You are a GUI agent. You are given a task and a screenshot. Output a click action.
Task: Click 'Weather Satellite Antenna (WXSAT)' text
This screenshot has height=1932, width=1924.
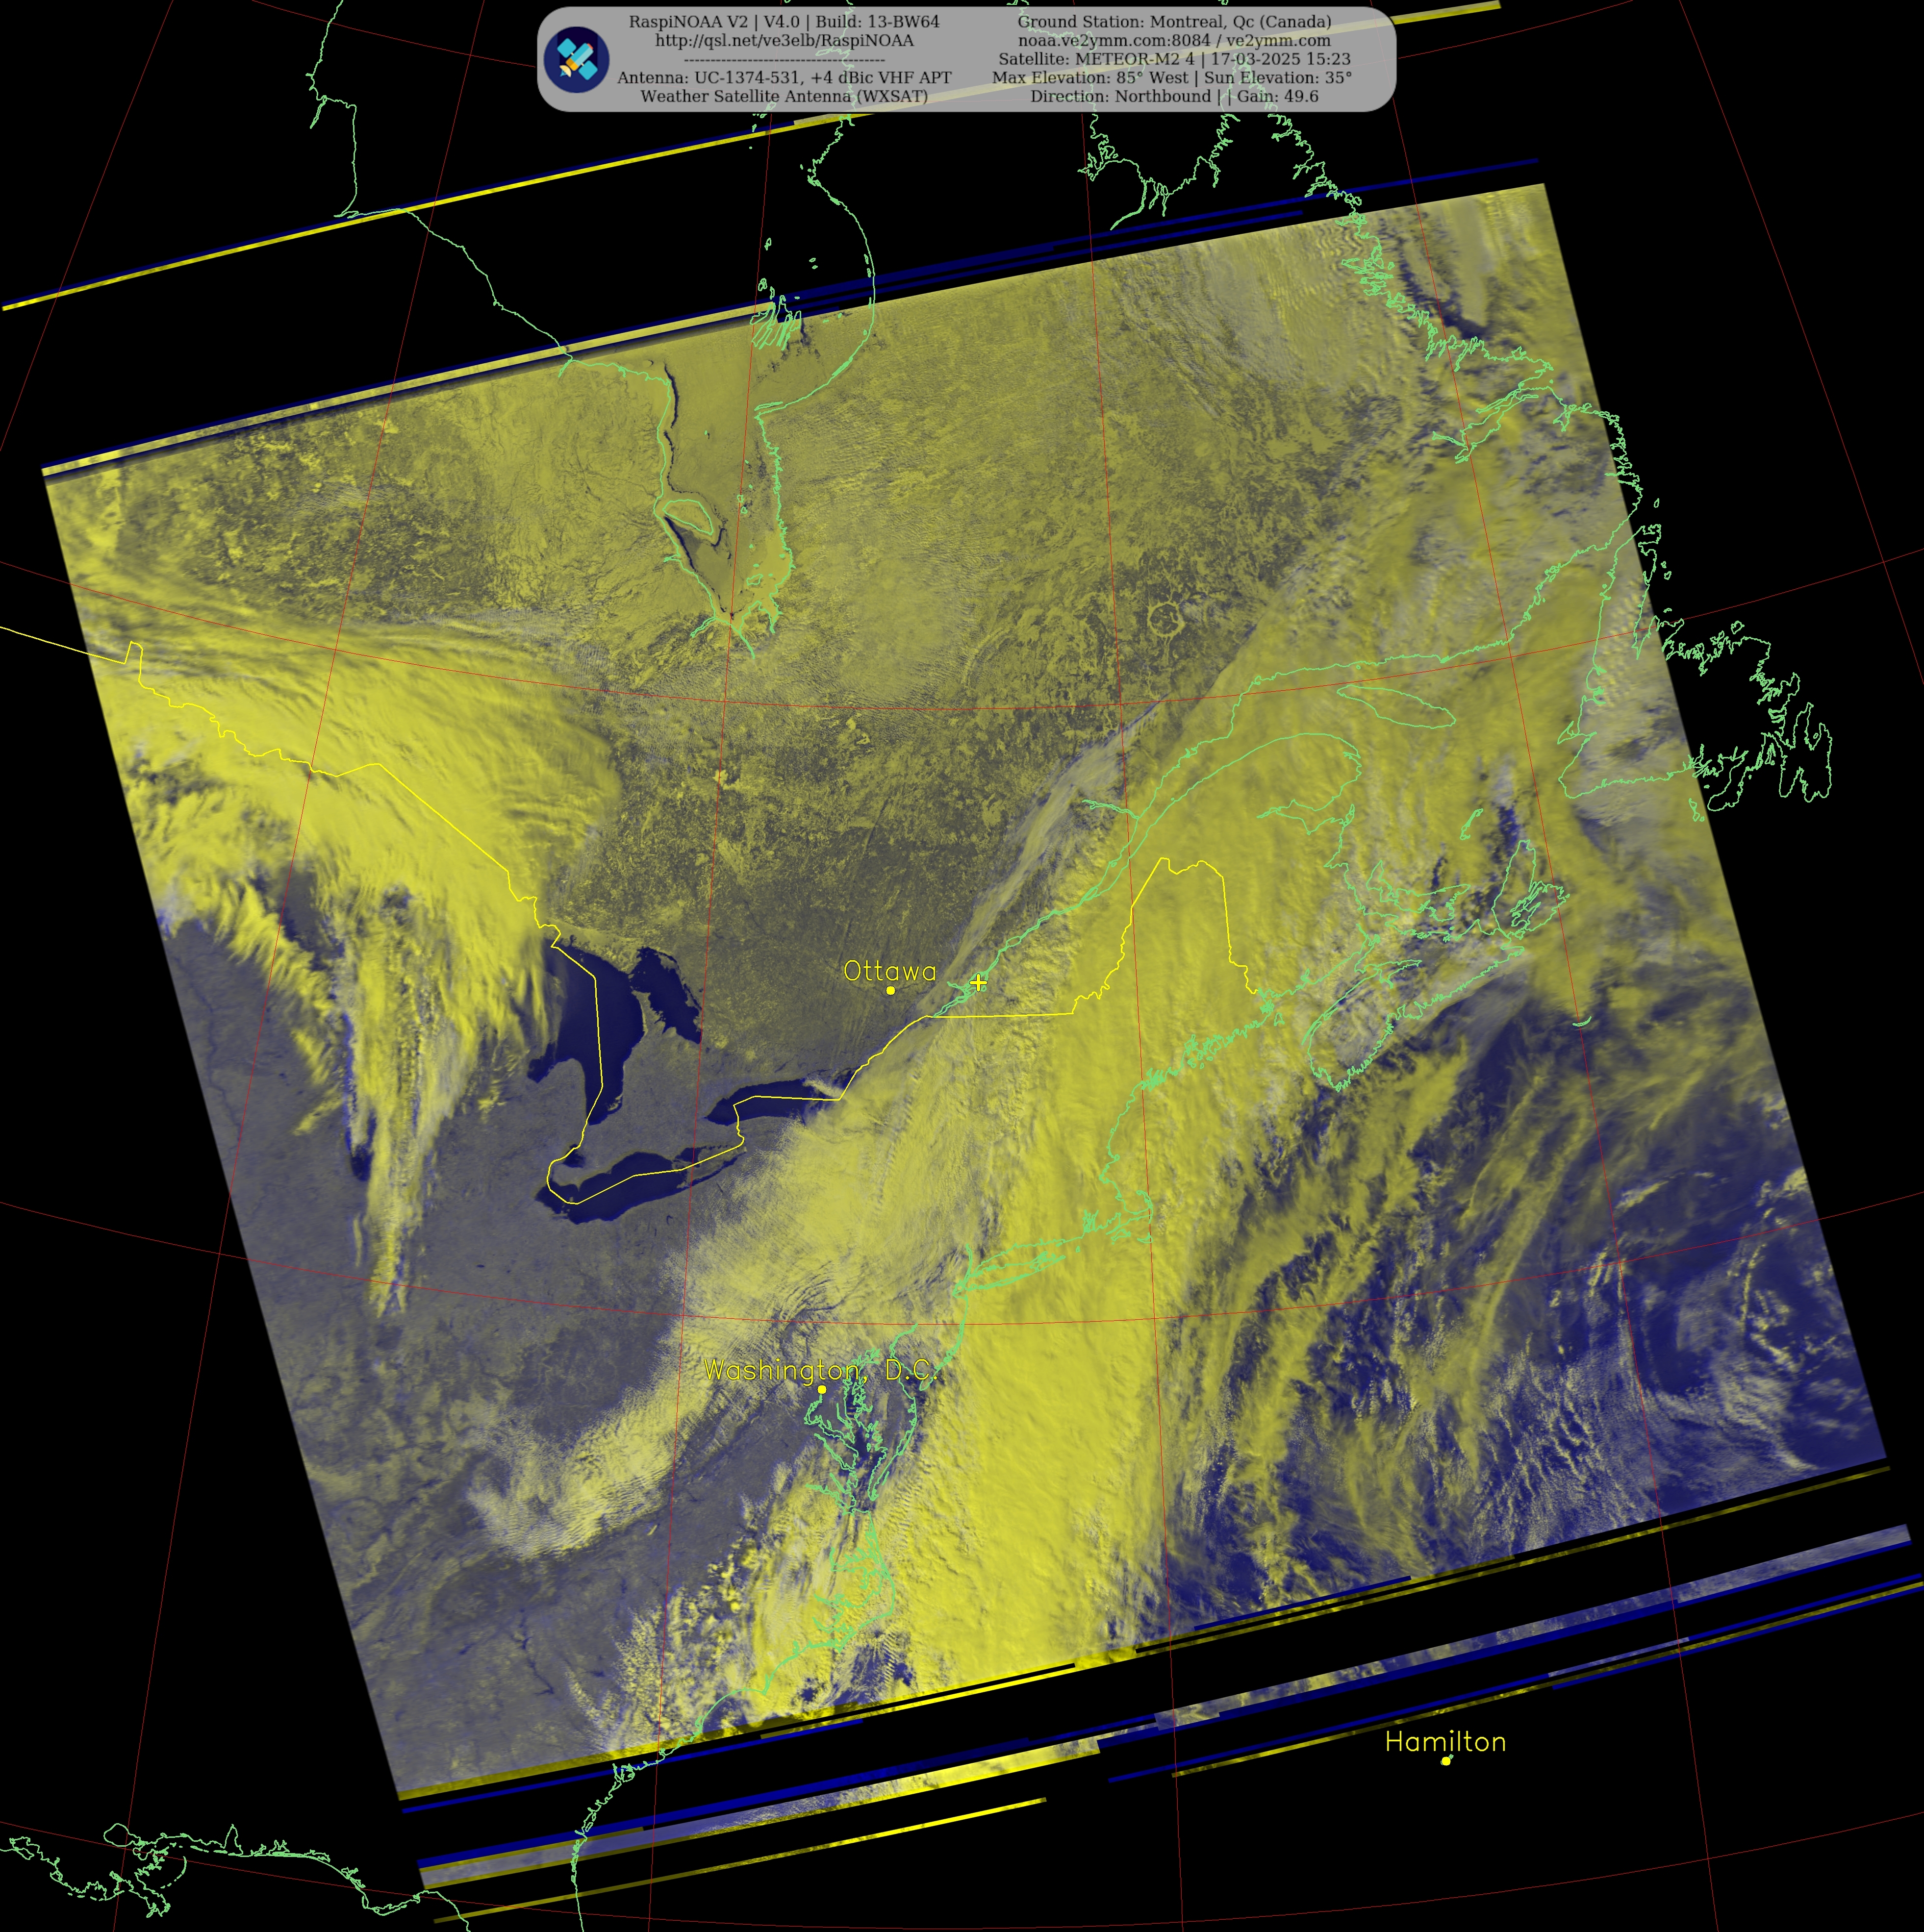click(x=784, y=97)
